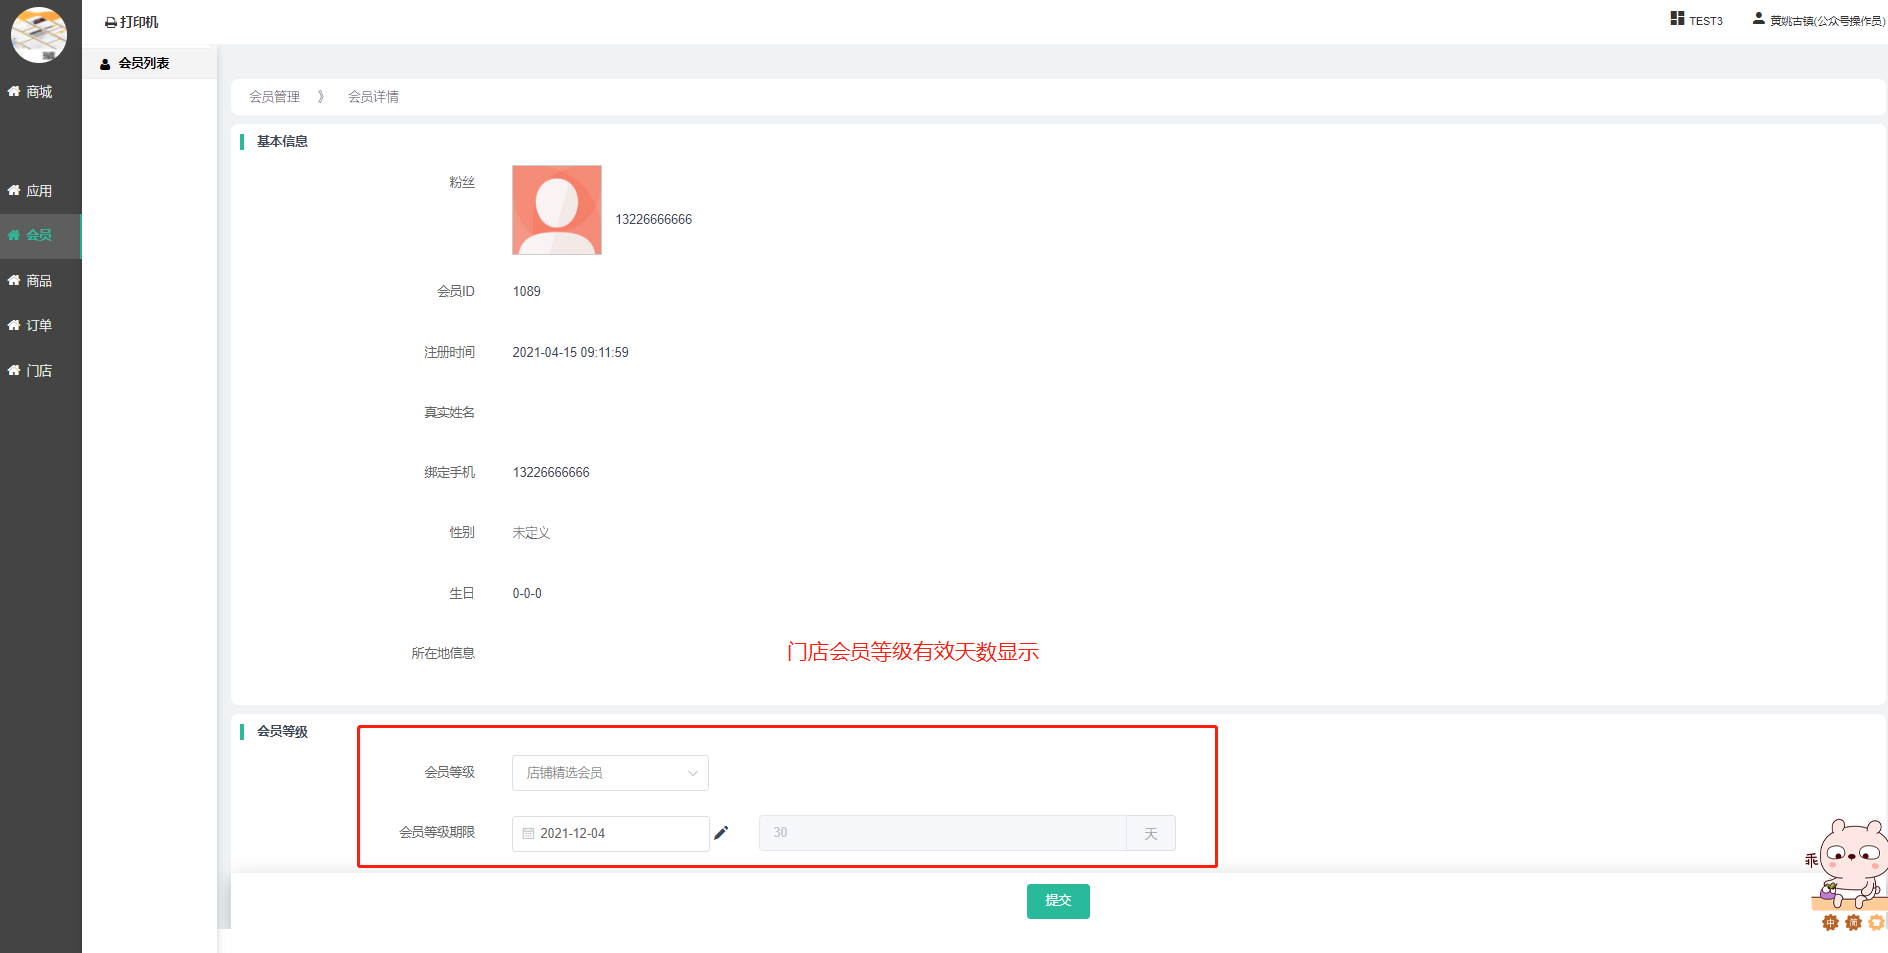Click the 会员详情 breadcrumb
Viewport: 1888px width, 953px height.
click(373, 97)
